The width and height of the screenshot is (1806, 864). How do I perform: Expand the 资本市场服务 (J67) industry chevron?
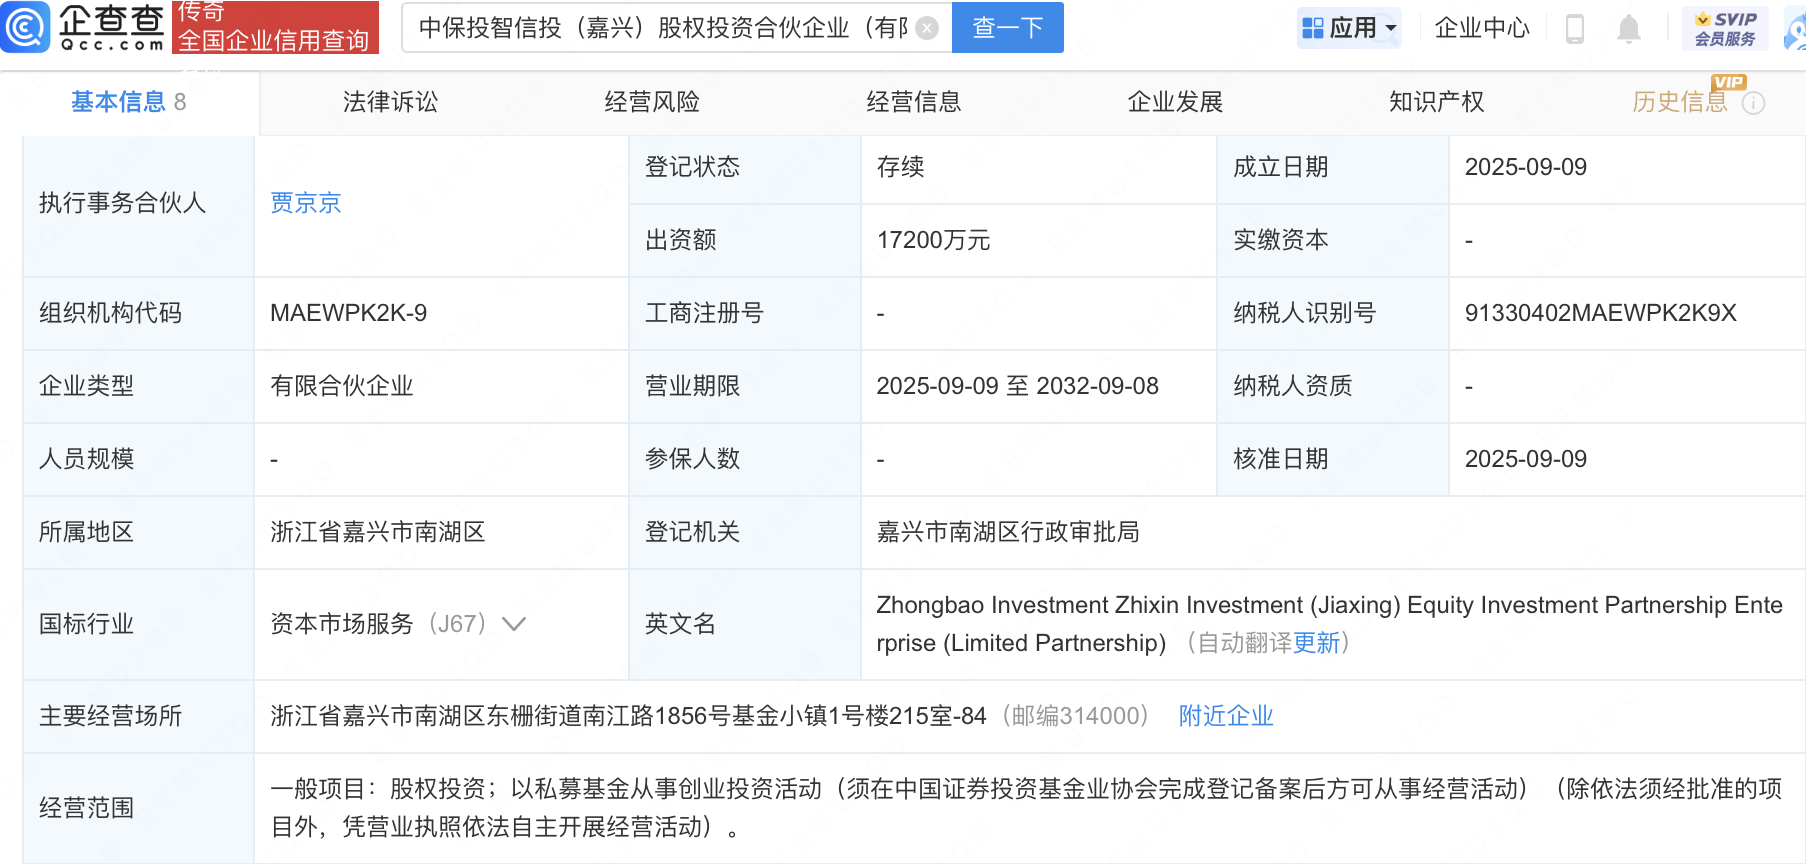[x=514, y=624]
